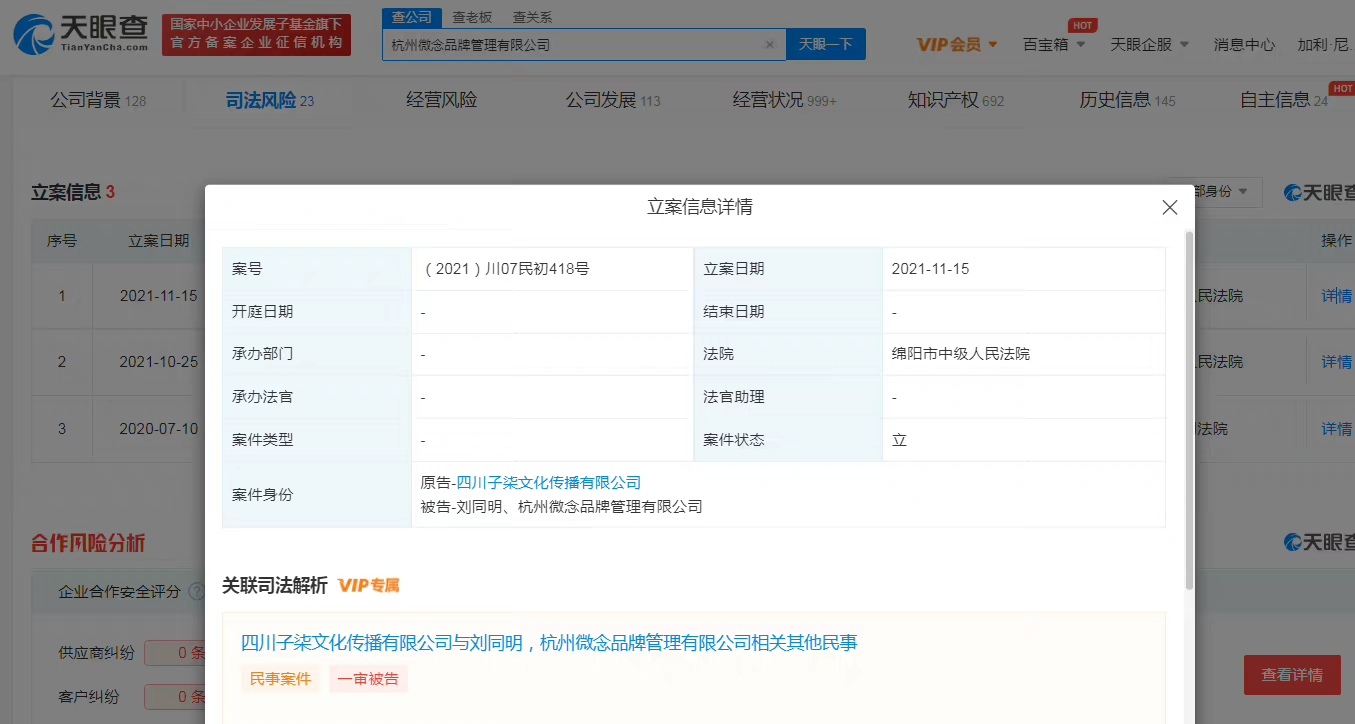Switch to the 查老板 search tab

coord(471,17)
